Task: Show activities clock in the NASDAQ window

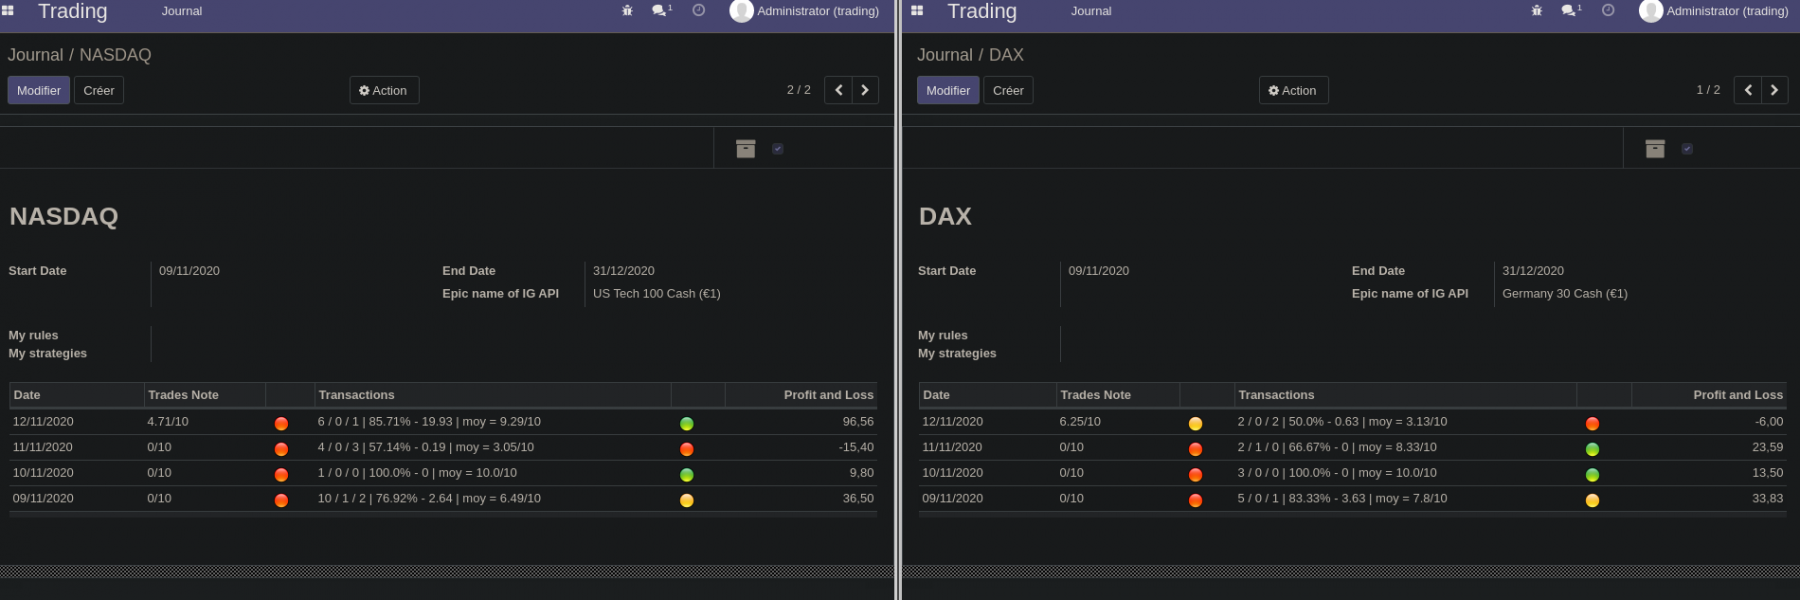Action: click(x=699, y=11)
